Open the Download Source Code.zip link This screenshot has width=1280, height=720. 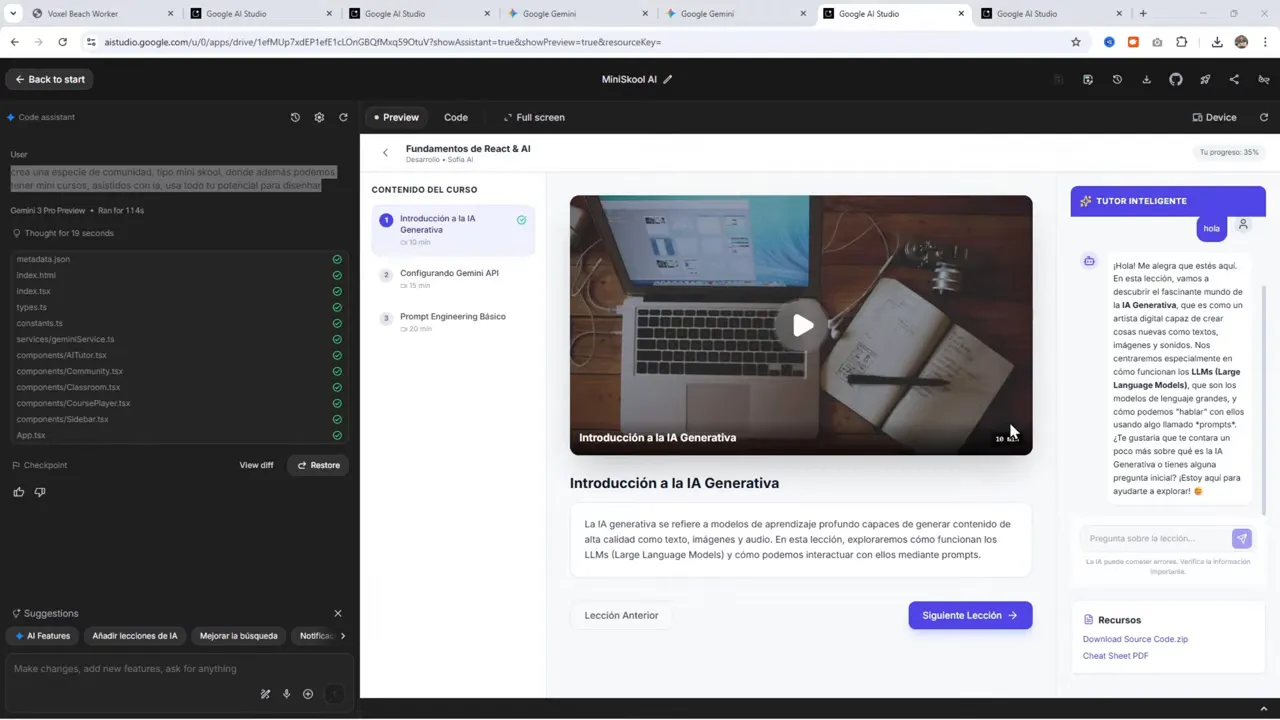1135,639
